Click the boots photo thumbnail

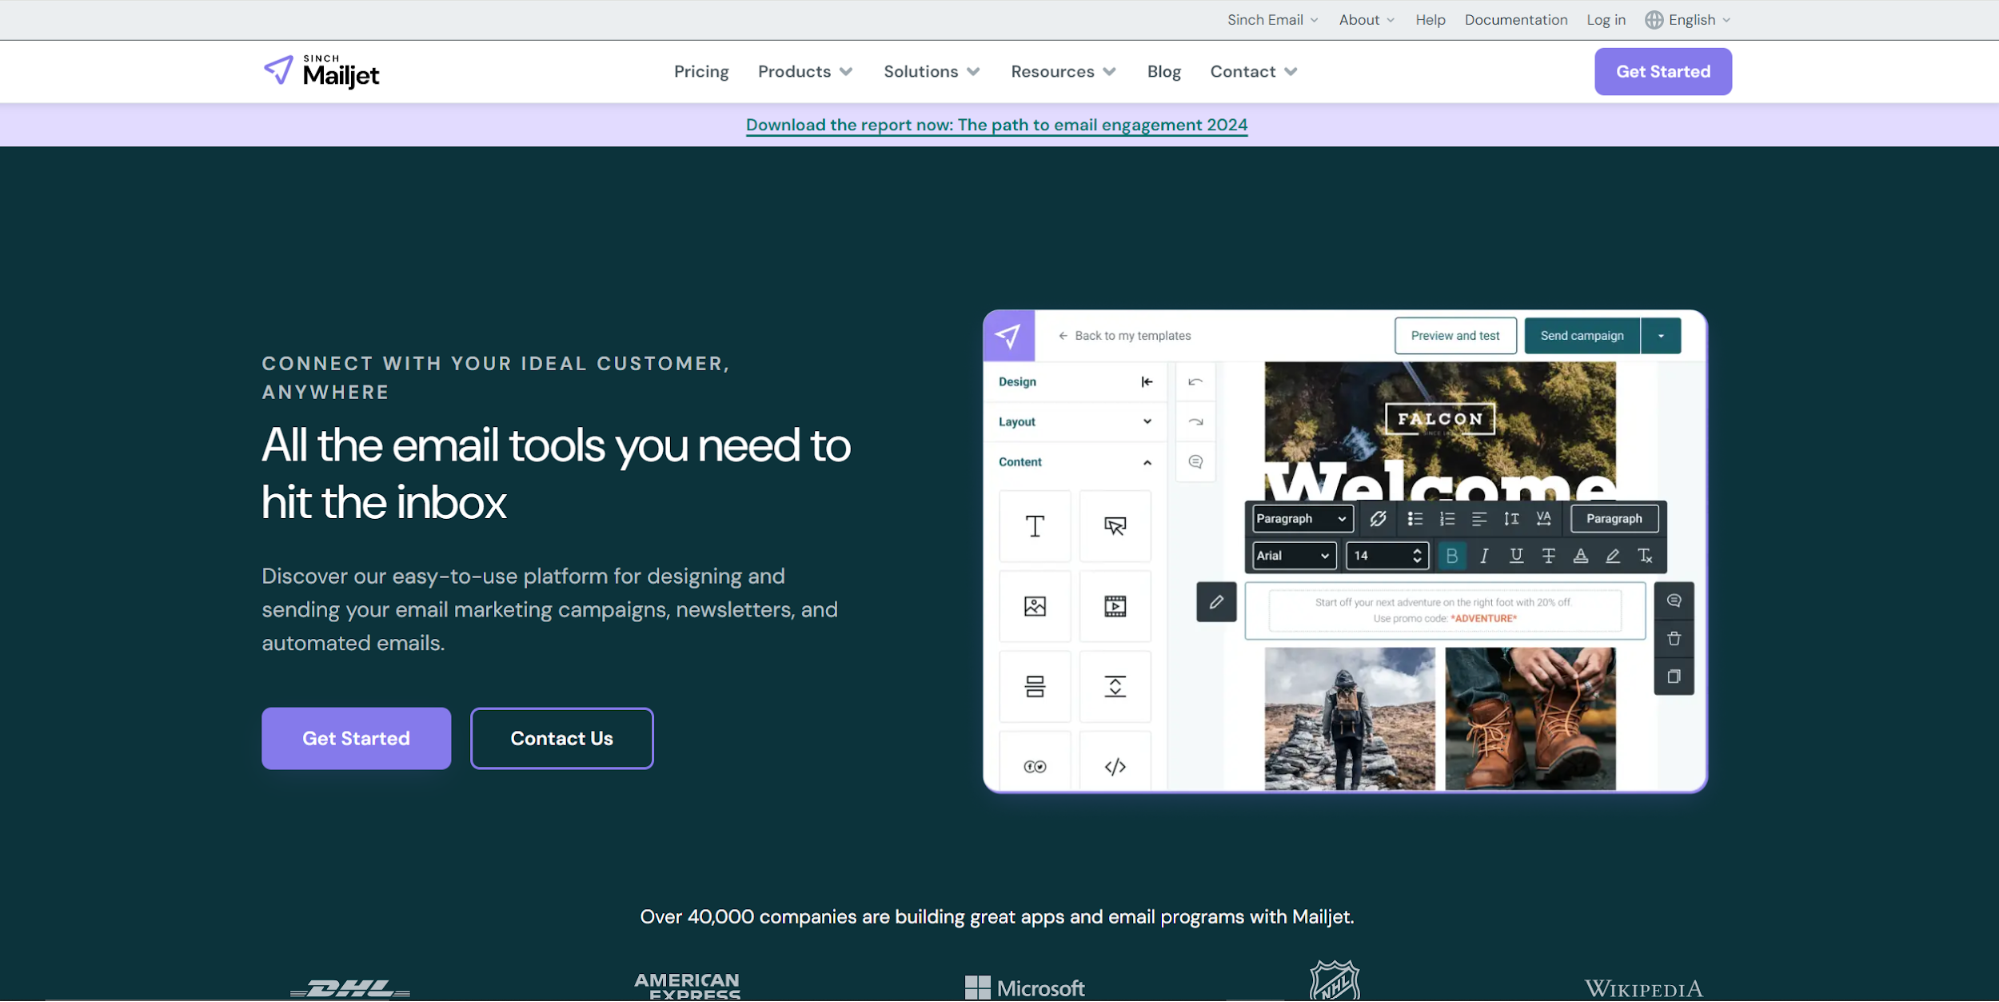coord(1530,718)
